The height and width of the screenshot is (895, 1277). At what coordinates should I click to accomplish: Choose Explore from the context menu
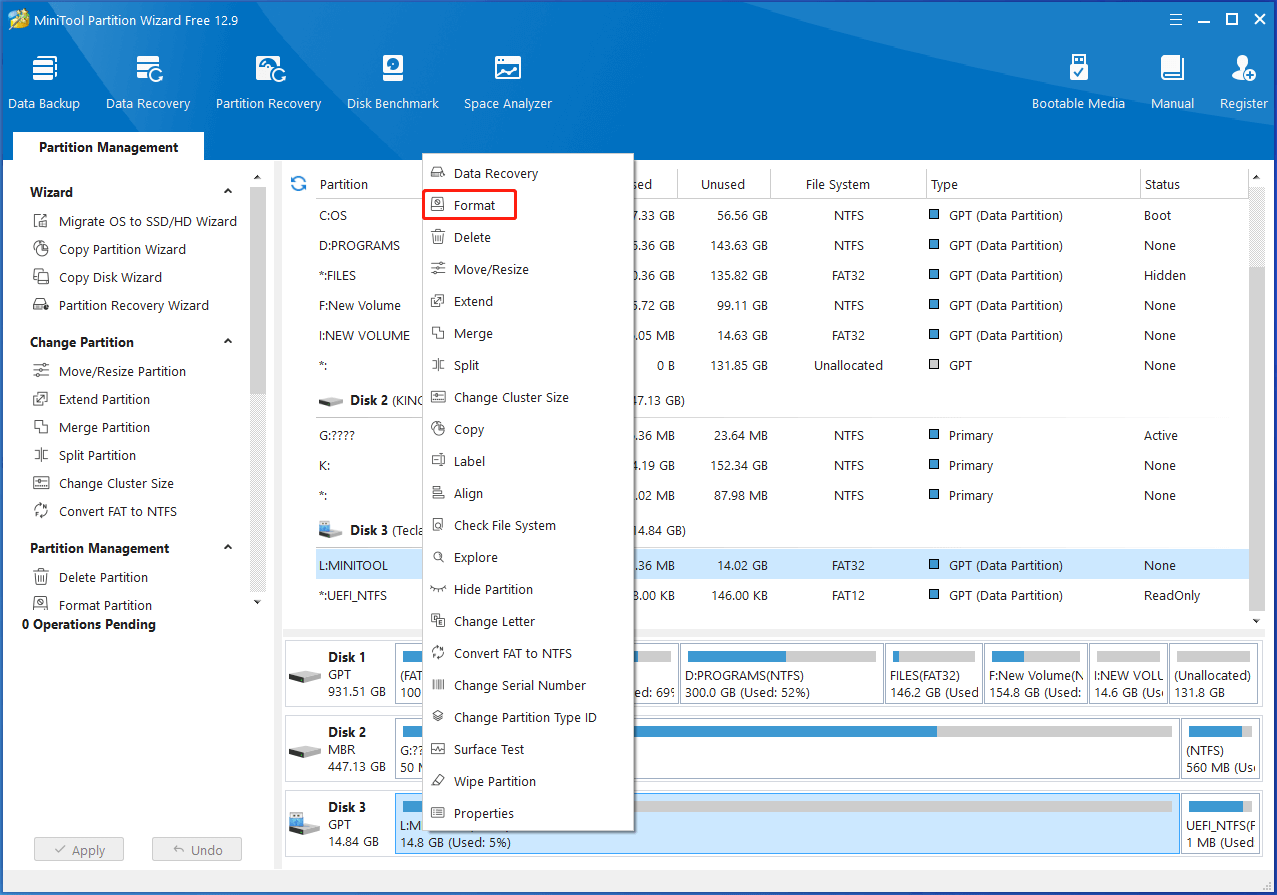(528, 557)
